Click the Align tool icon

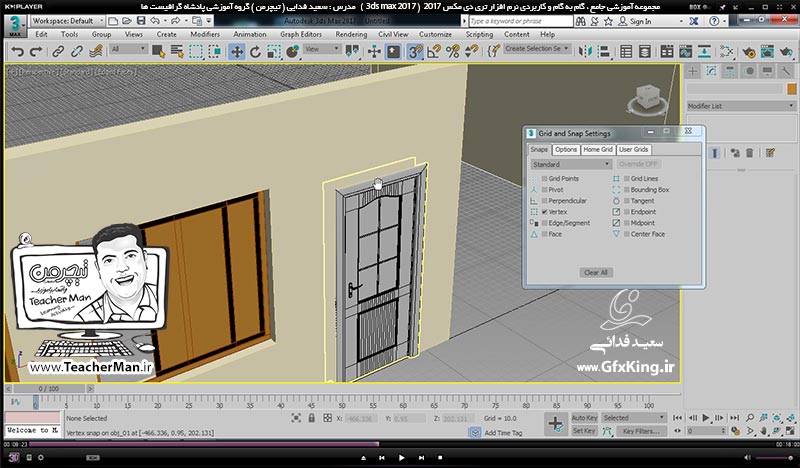coord(604,52)
